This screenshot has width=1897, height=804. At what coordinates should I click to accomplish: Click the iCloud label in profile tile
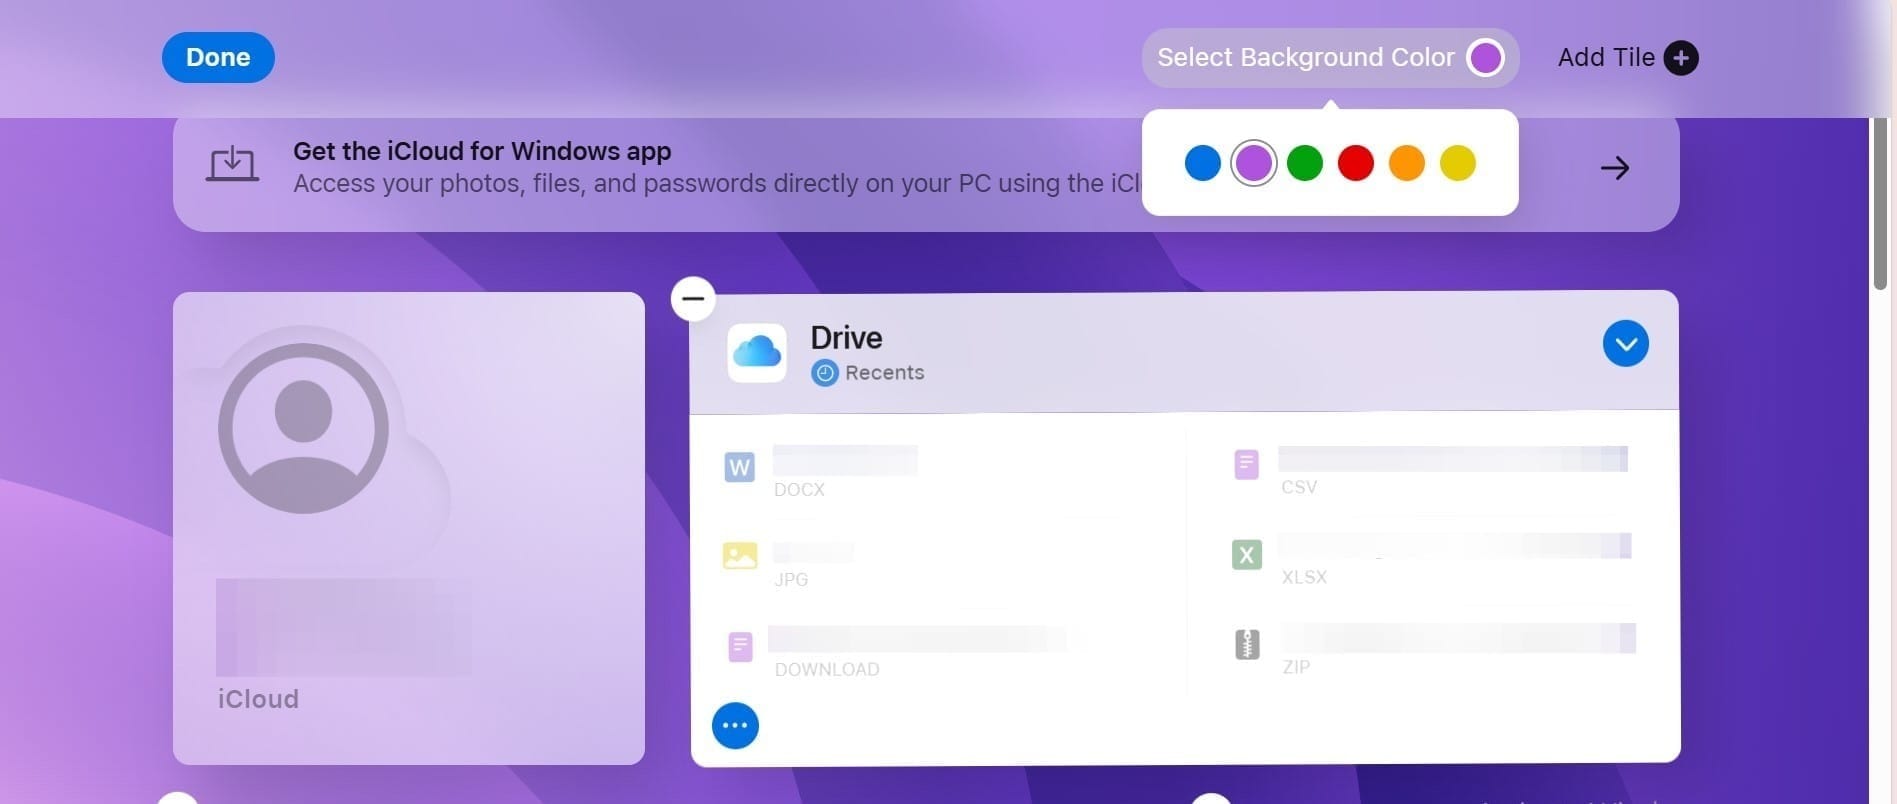pos(258,699)
